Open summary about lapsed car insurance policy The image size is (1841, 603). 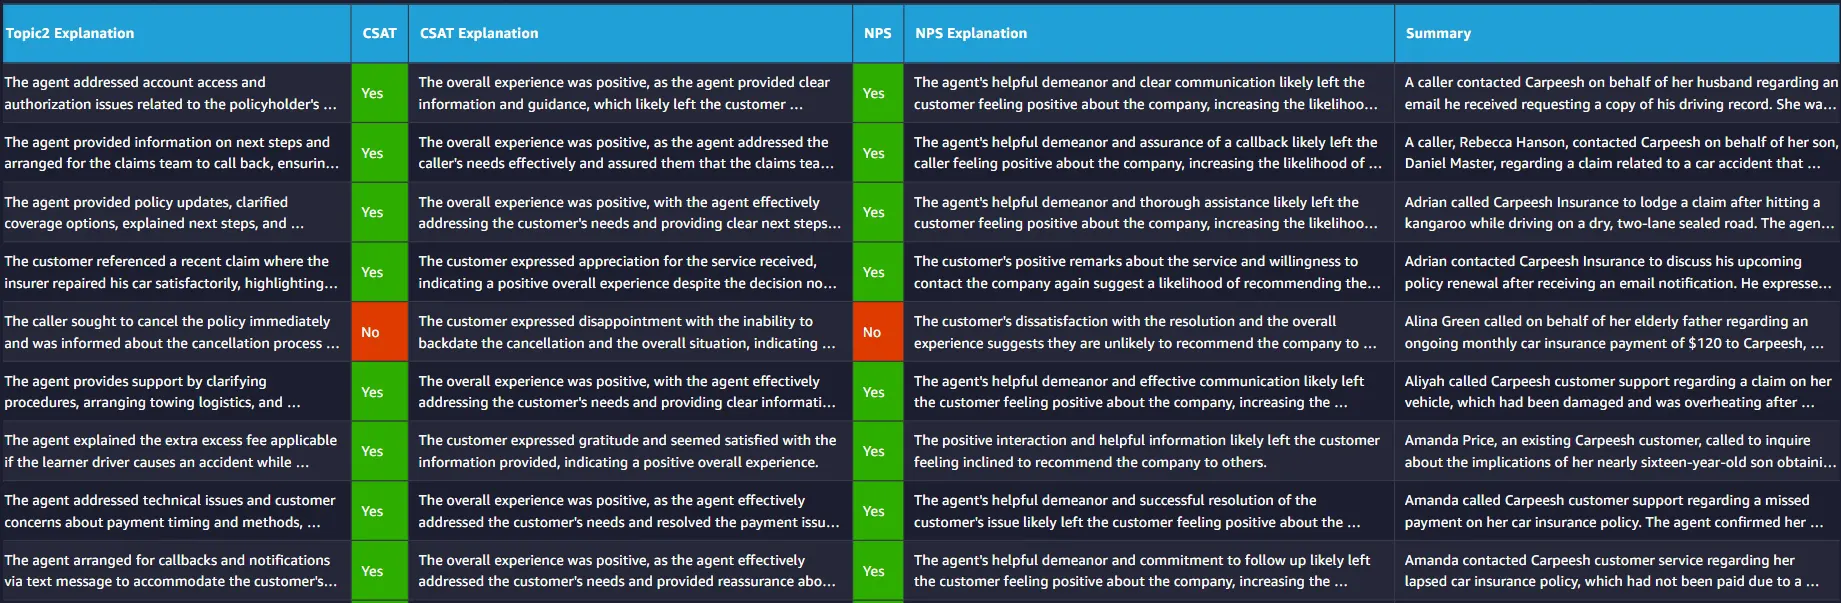pyautogui.click(x=1618, y=571)
